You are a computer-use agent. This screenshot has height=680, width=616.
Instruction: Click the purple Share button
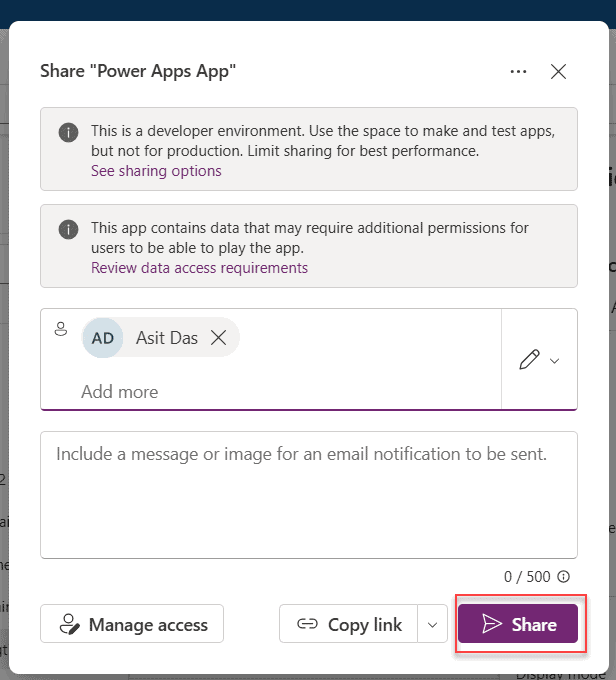click(x=518, y=624)
